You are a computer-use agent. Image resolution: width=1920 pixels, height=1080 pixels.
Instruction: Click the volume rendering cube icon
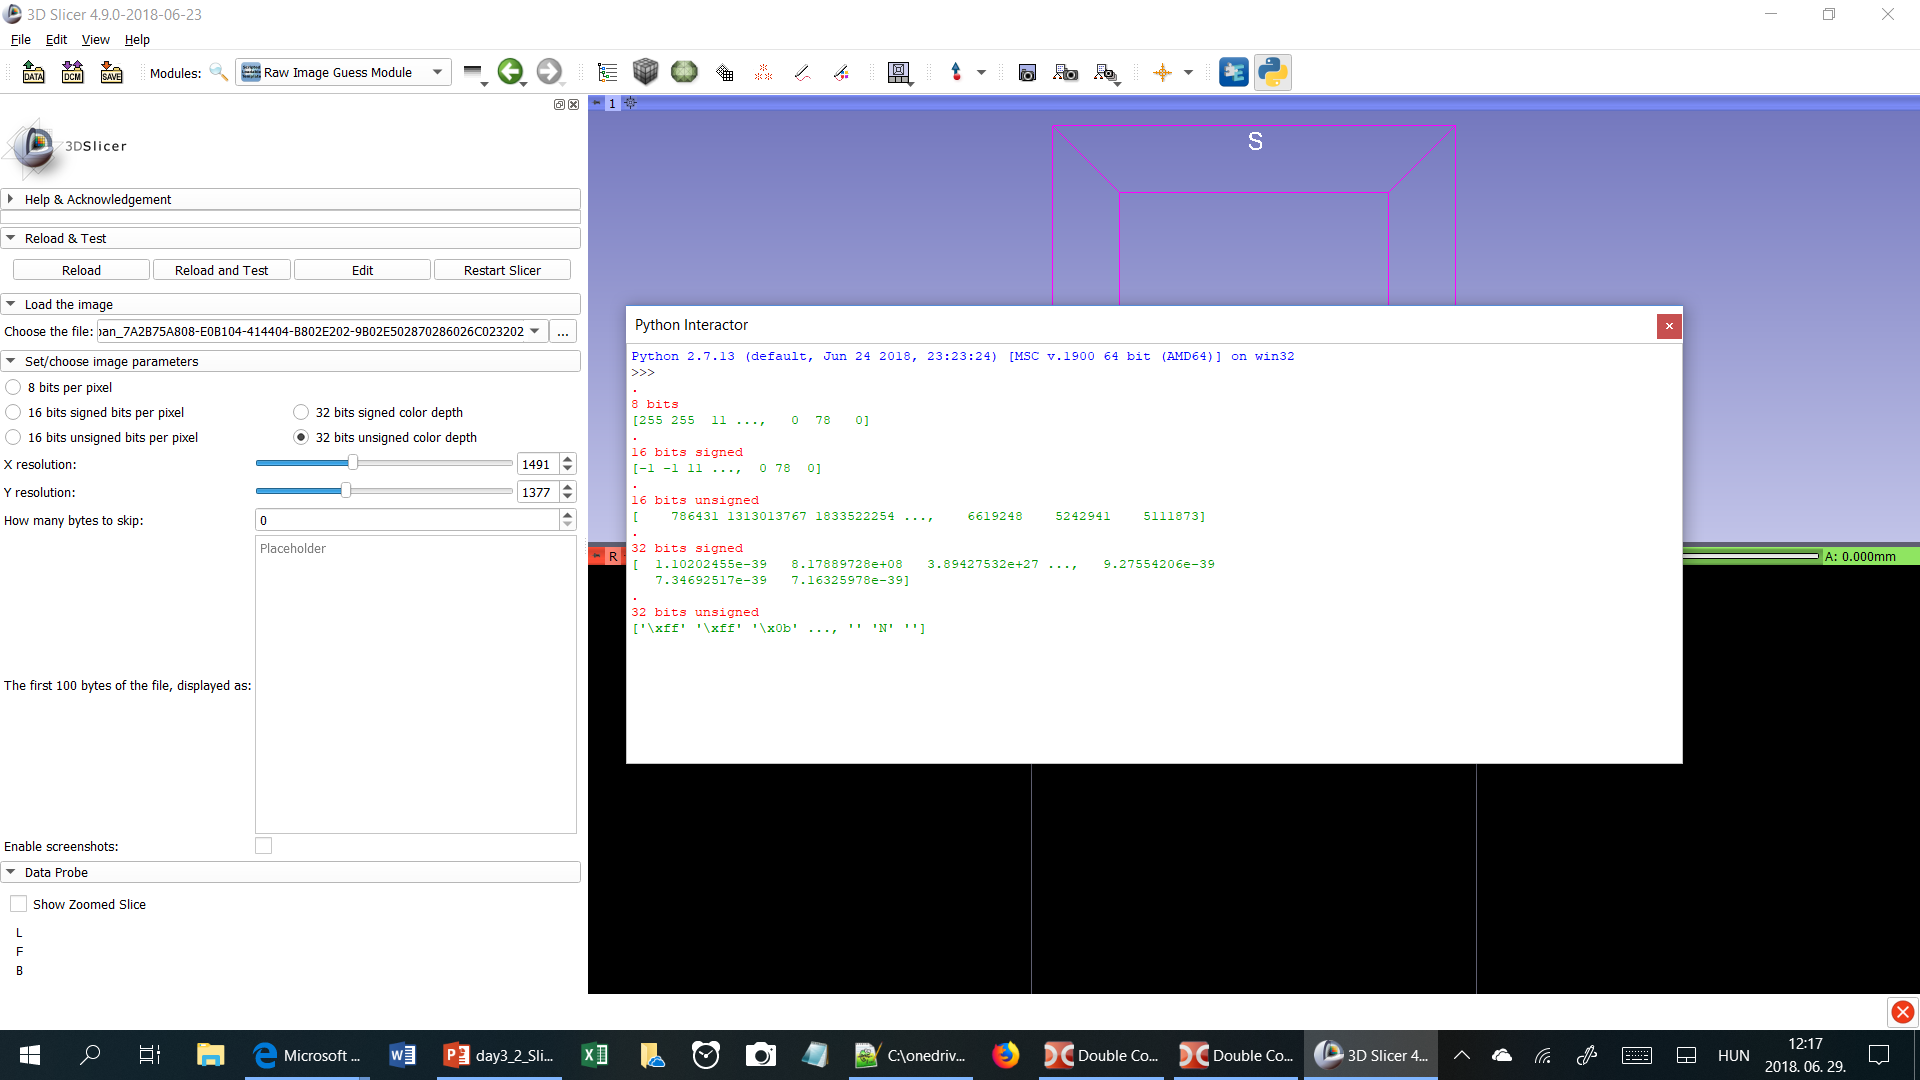pyautogui.click(x=646, y=72)
